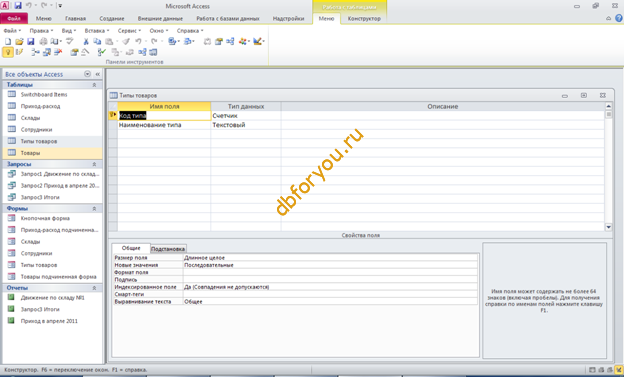Open the Сервис dropdown menu
This screenshot has height=377, width=624.
pos(129,31)
